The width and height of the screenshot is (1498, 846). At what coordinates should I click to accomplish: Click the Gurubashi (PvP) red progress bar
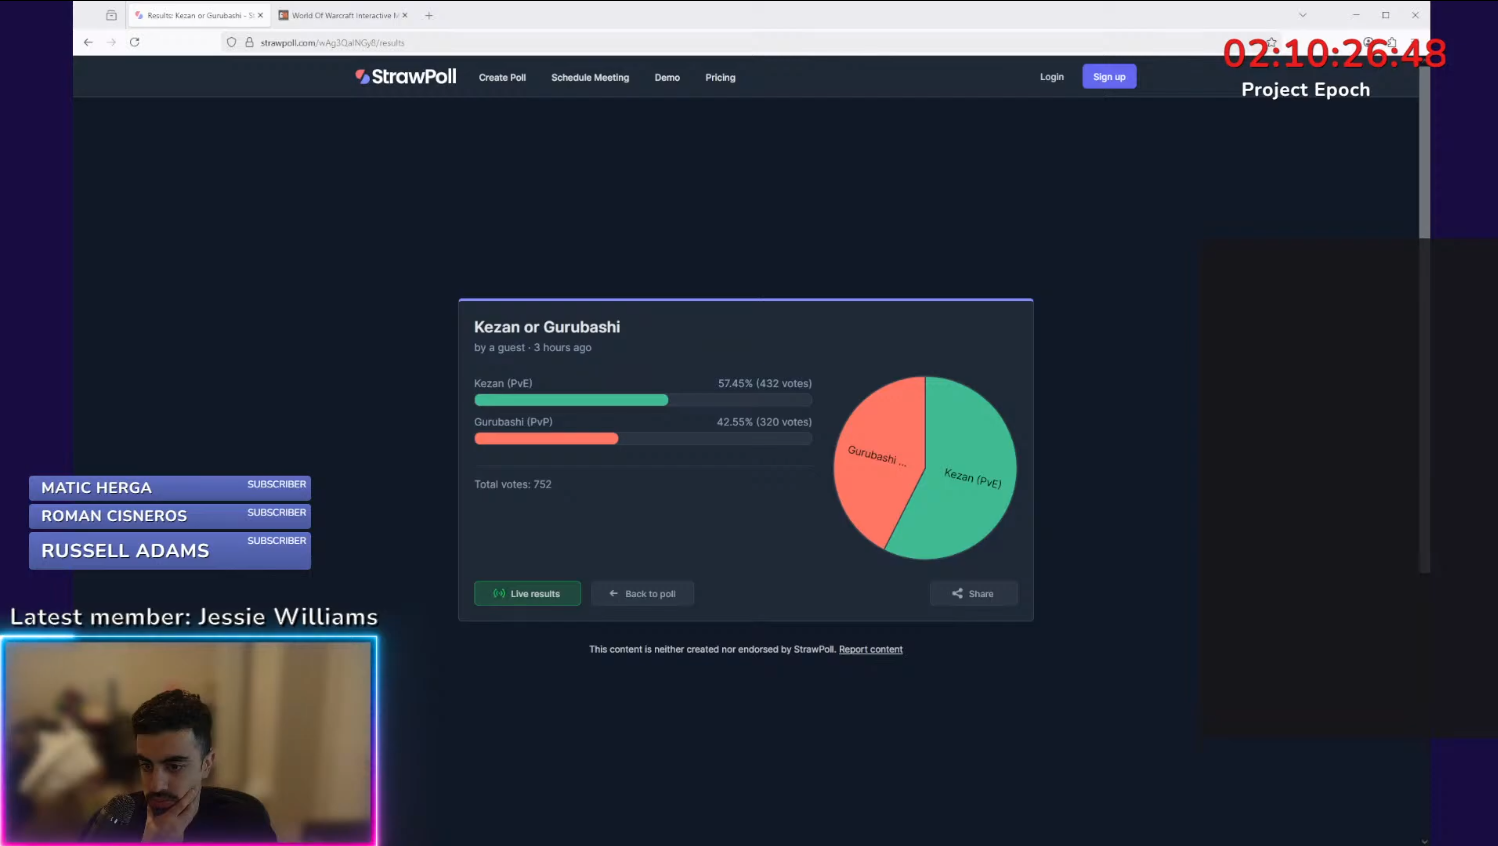[x=546, y=439]
